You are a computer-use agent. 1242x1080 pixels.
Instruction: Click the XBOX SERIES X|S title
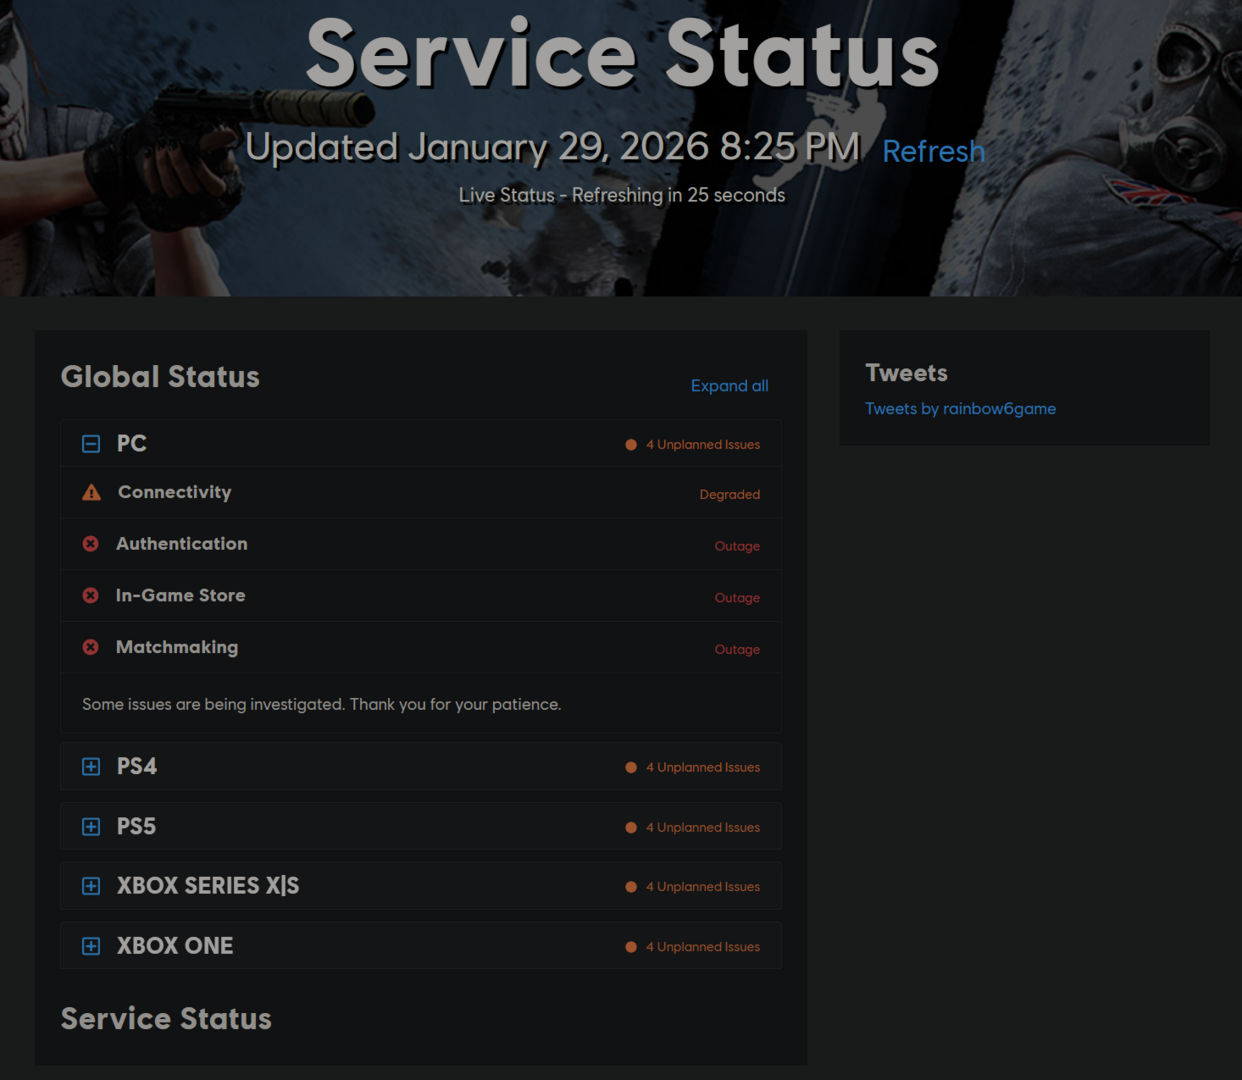(208, 886)
